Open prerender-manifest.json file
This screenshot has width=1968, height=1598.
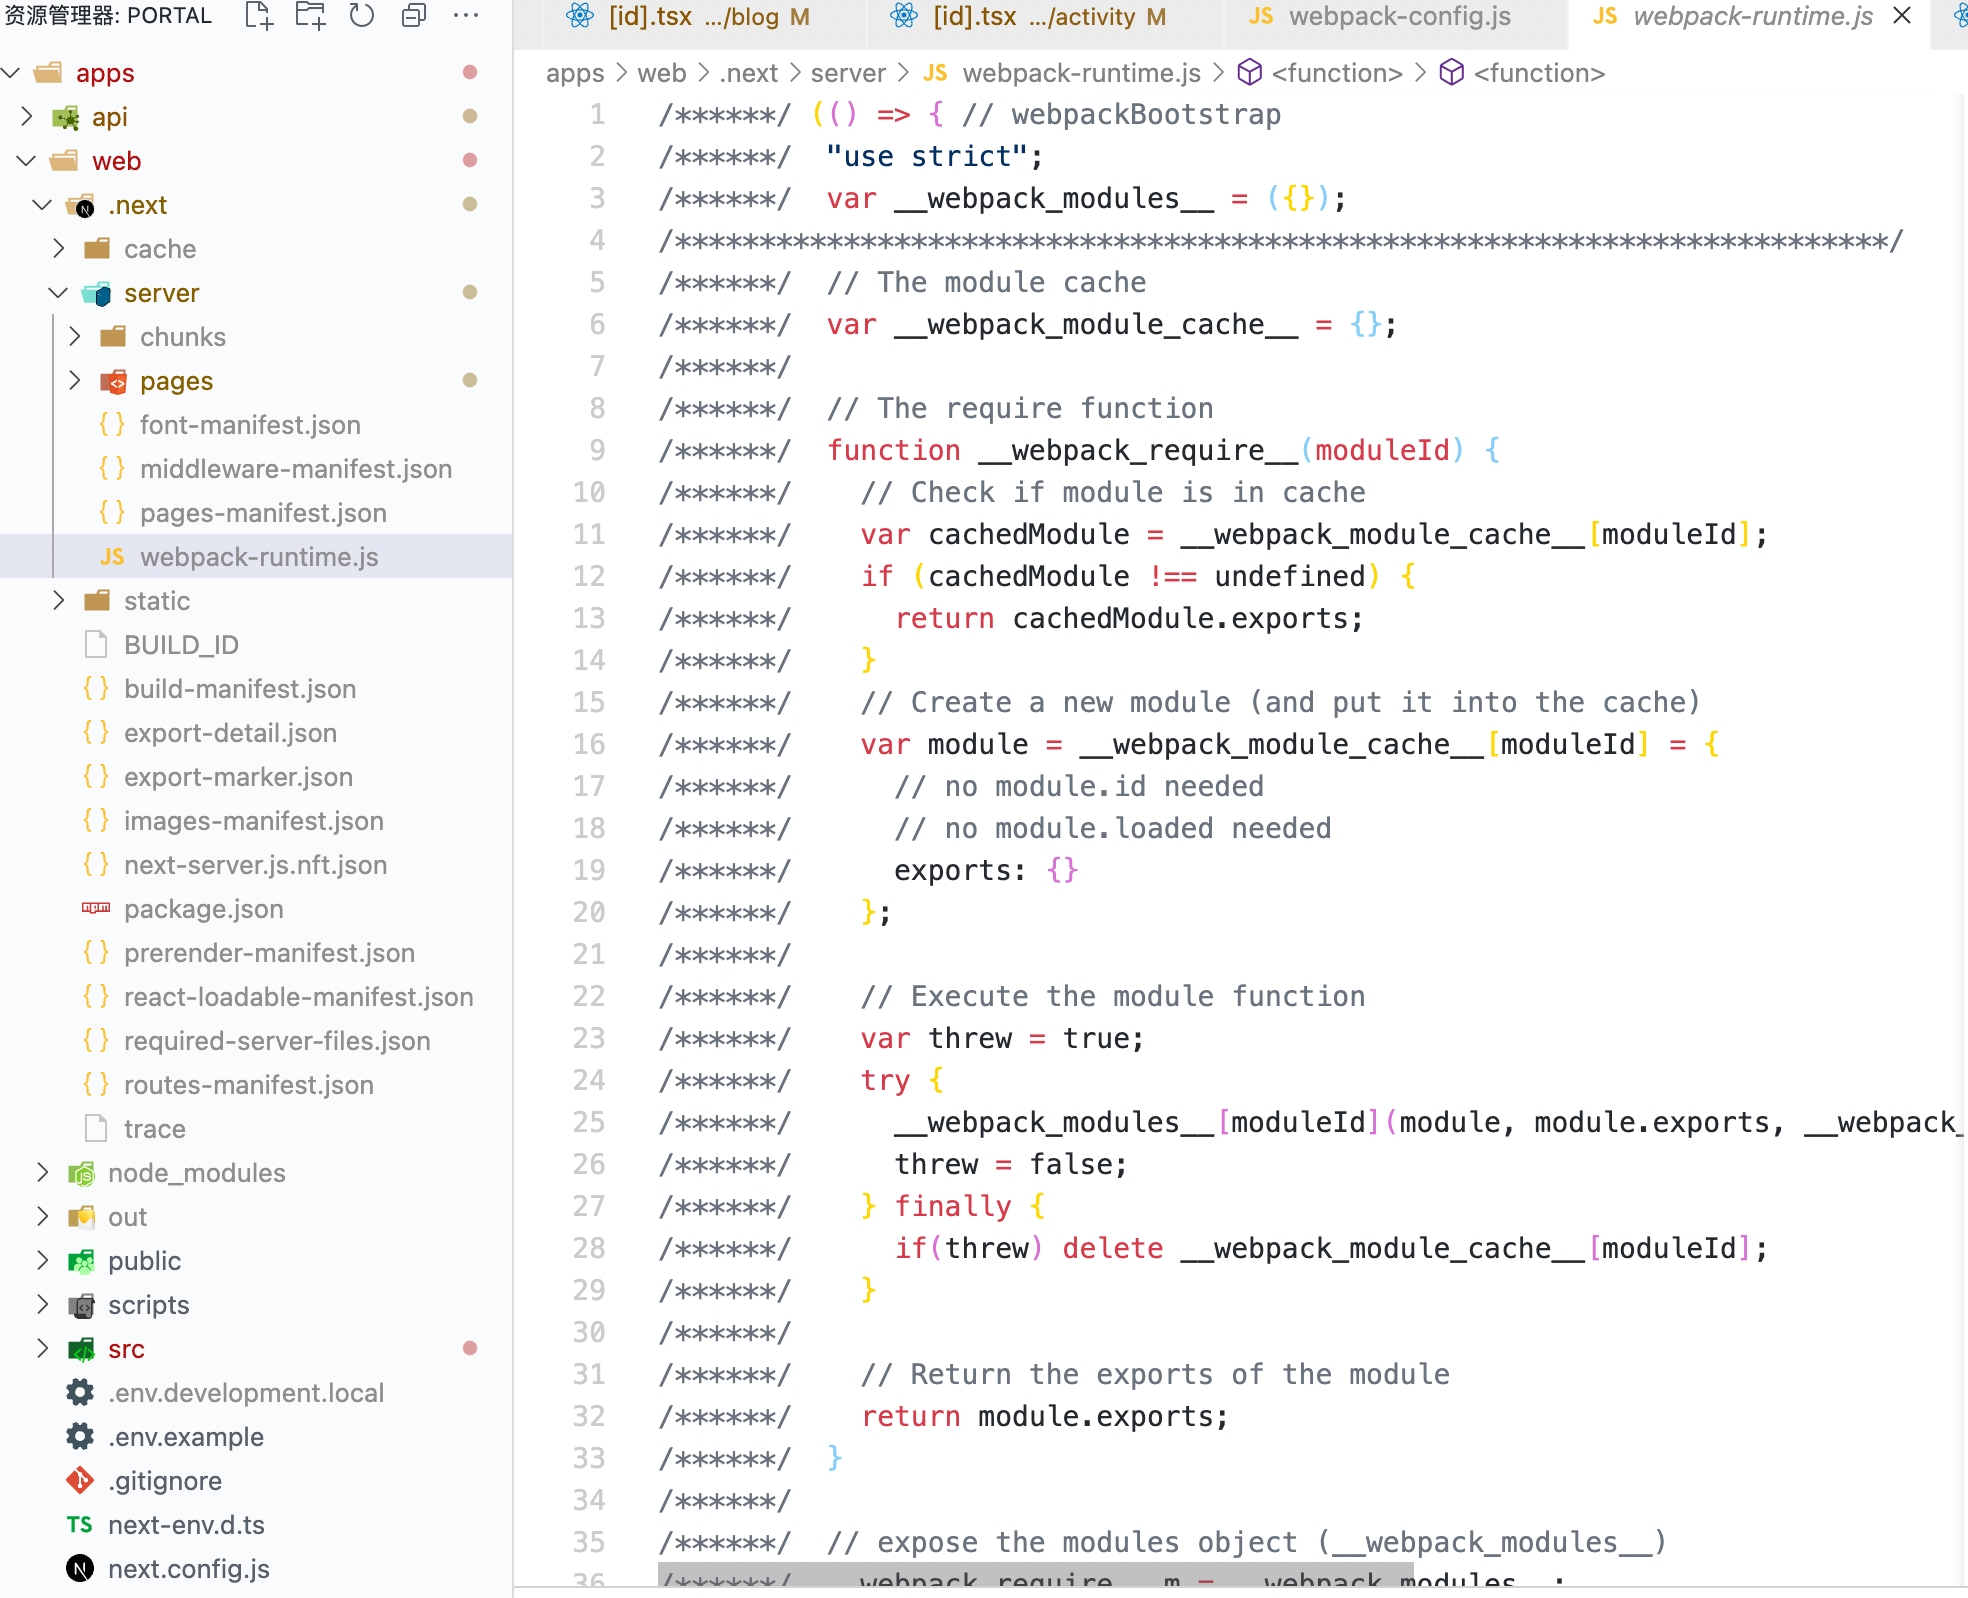tap(256, 953)
